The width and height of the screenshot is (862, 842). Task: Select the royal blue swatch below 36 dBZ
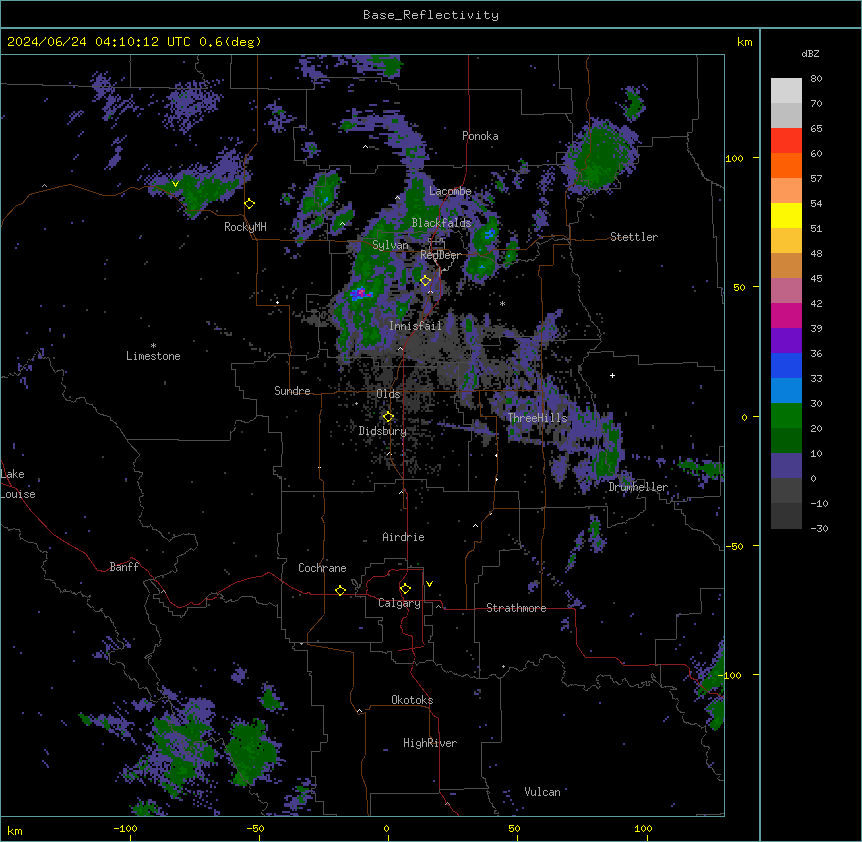point(786,365)
